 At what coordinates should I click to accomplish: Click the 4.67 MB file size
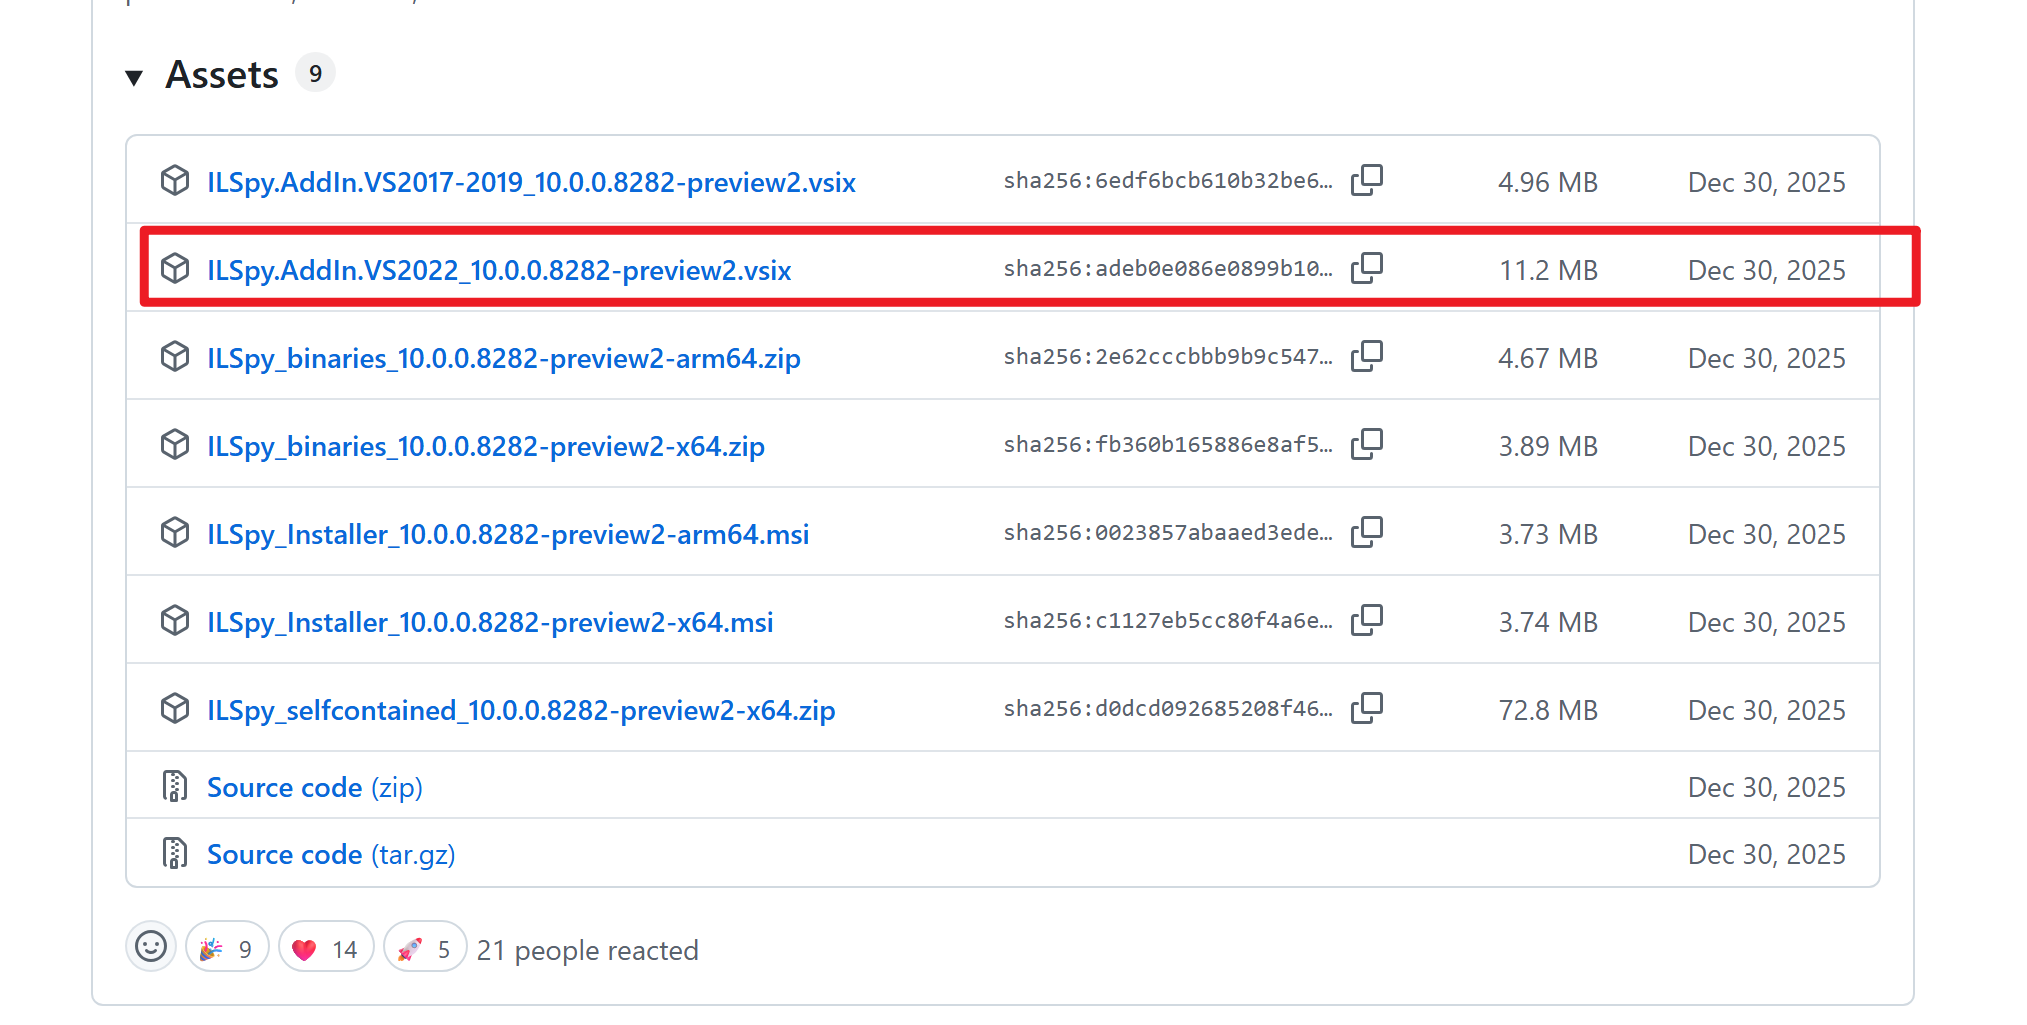(x=1548, y=359)
